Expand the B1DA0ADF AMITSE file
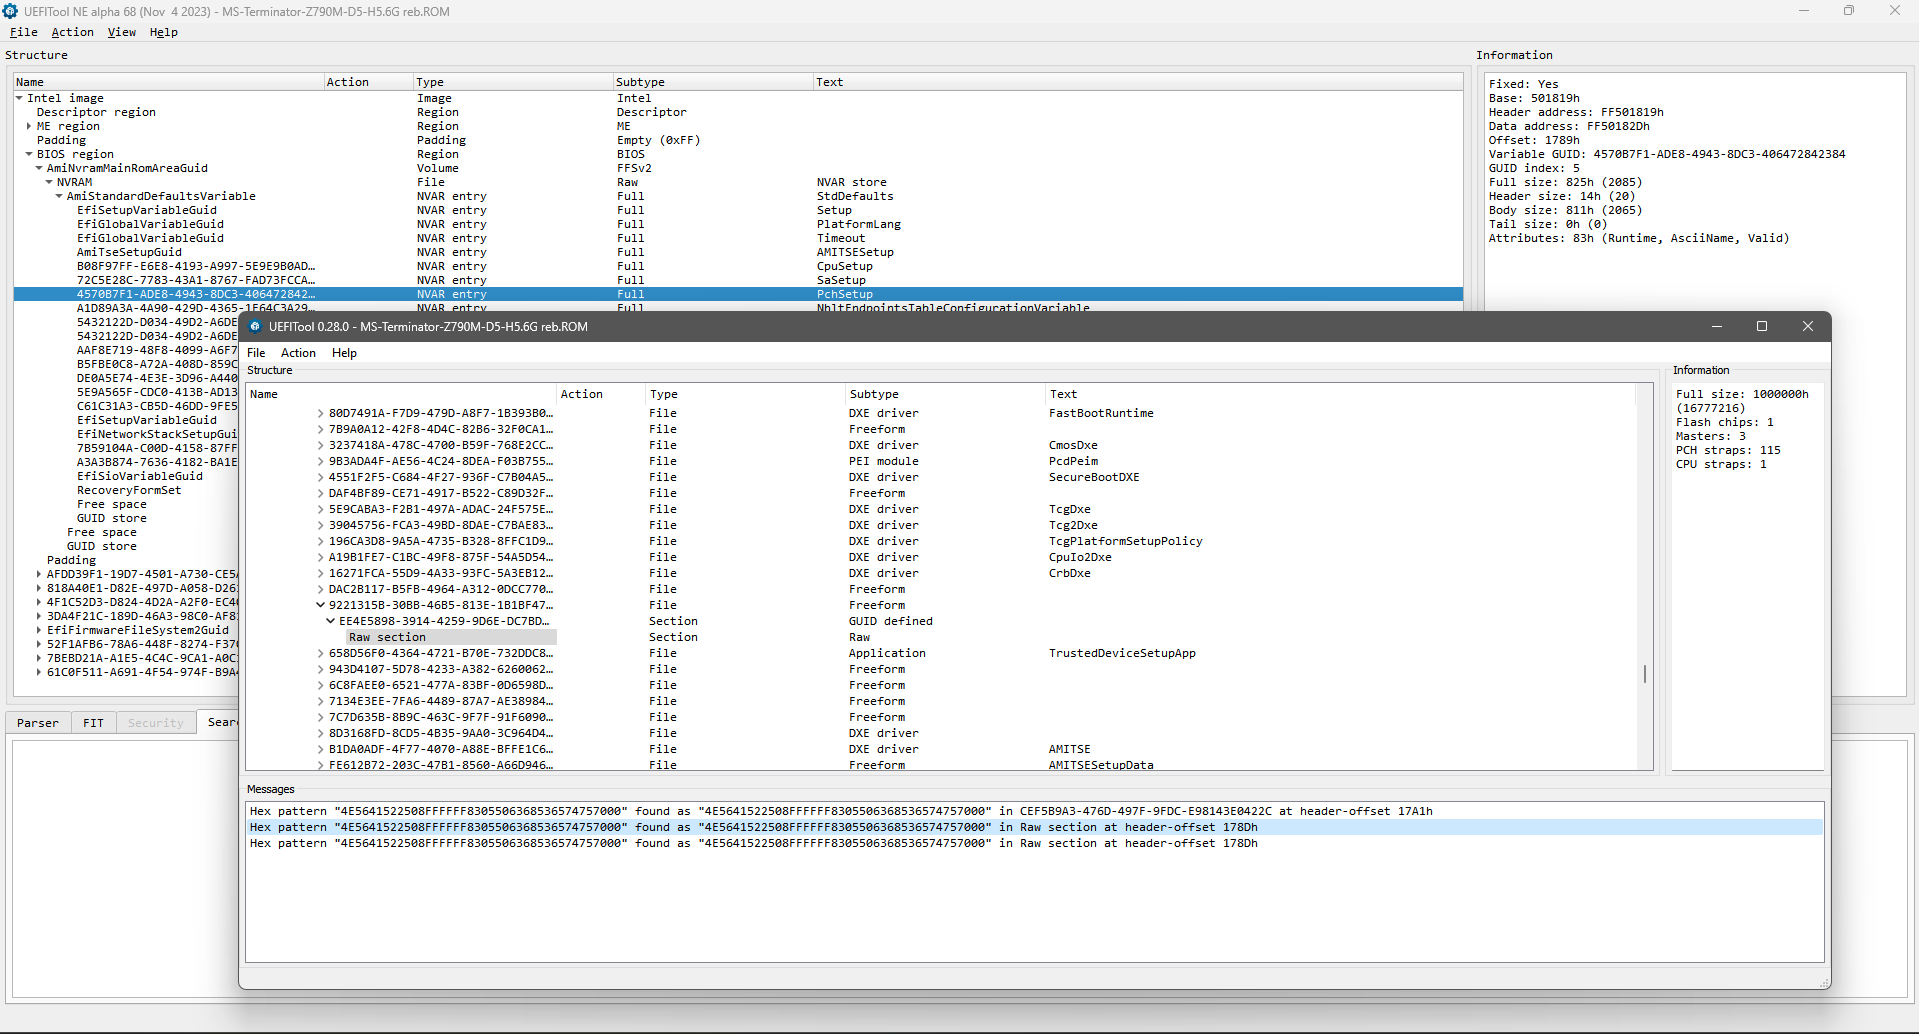This screenshot has width=1919, height=1034. point(321,749)
